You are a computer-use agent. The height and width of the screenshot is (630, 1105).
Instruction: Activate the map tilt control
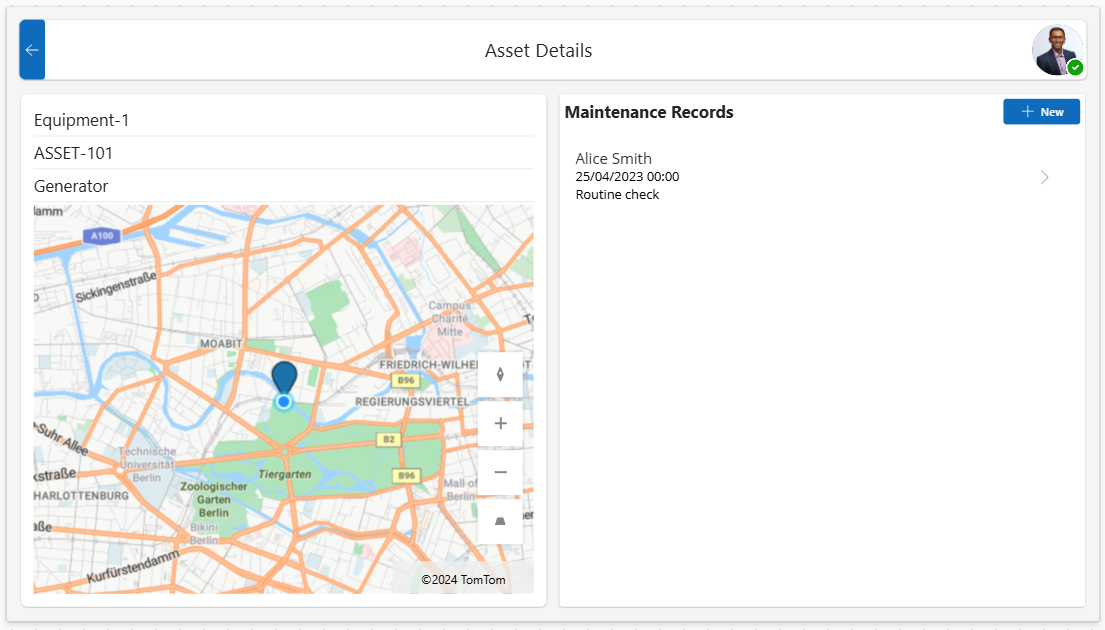pos(500,521)
